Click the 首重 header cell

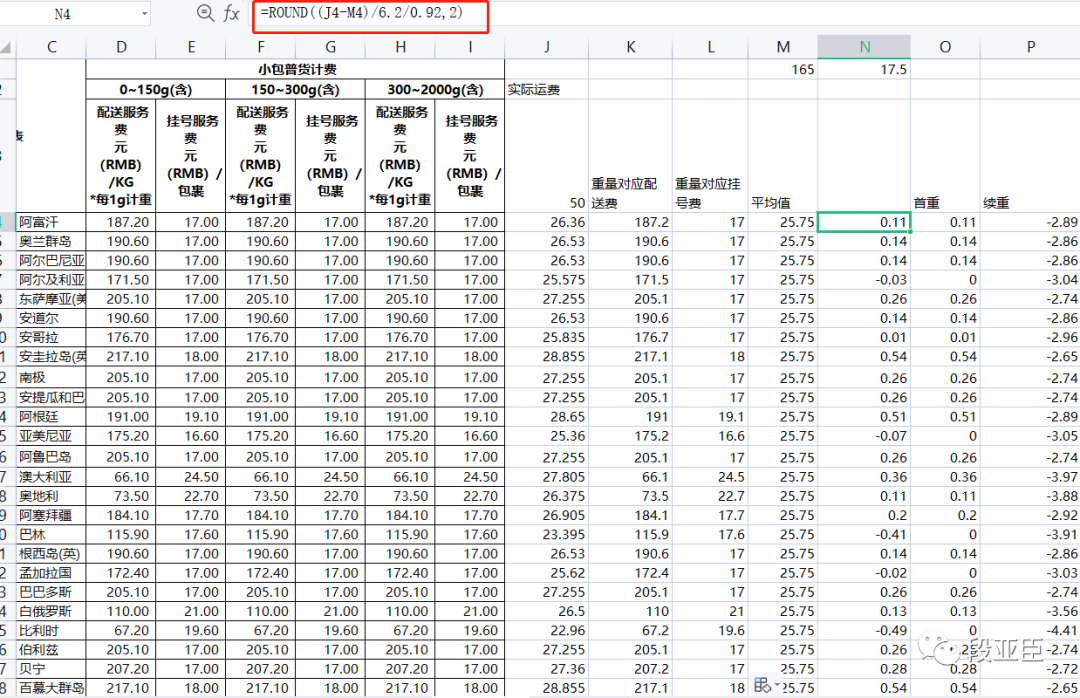coord(945,156)
